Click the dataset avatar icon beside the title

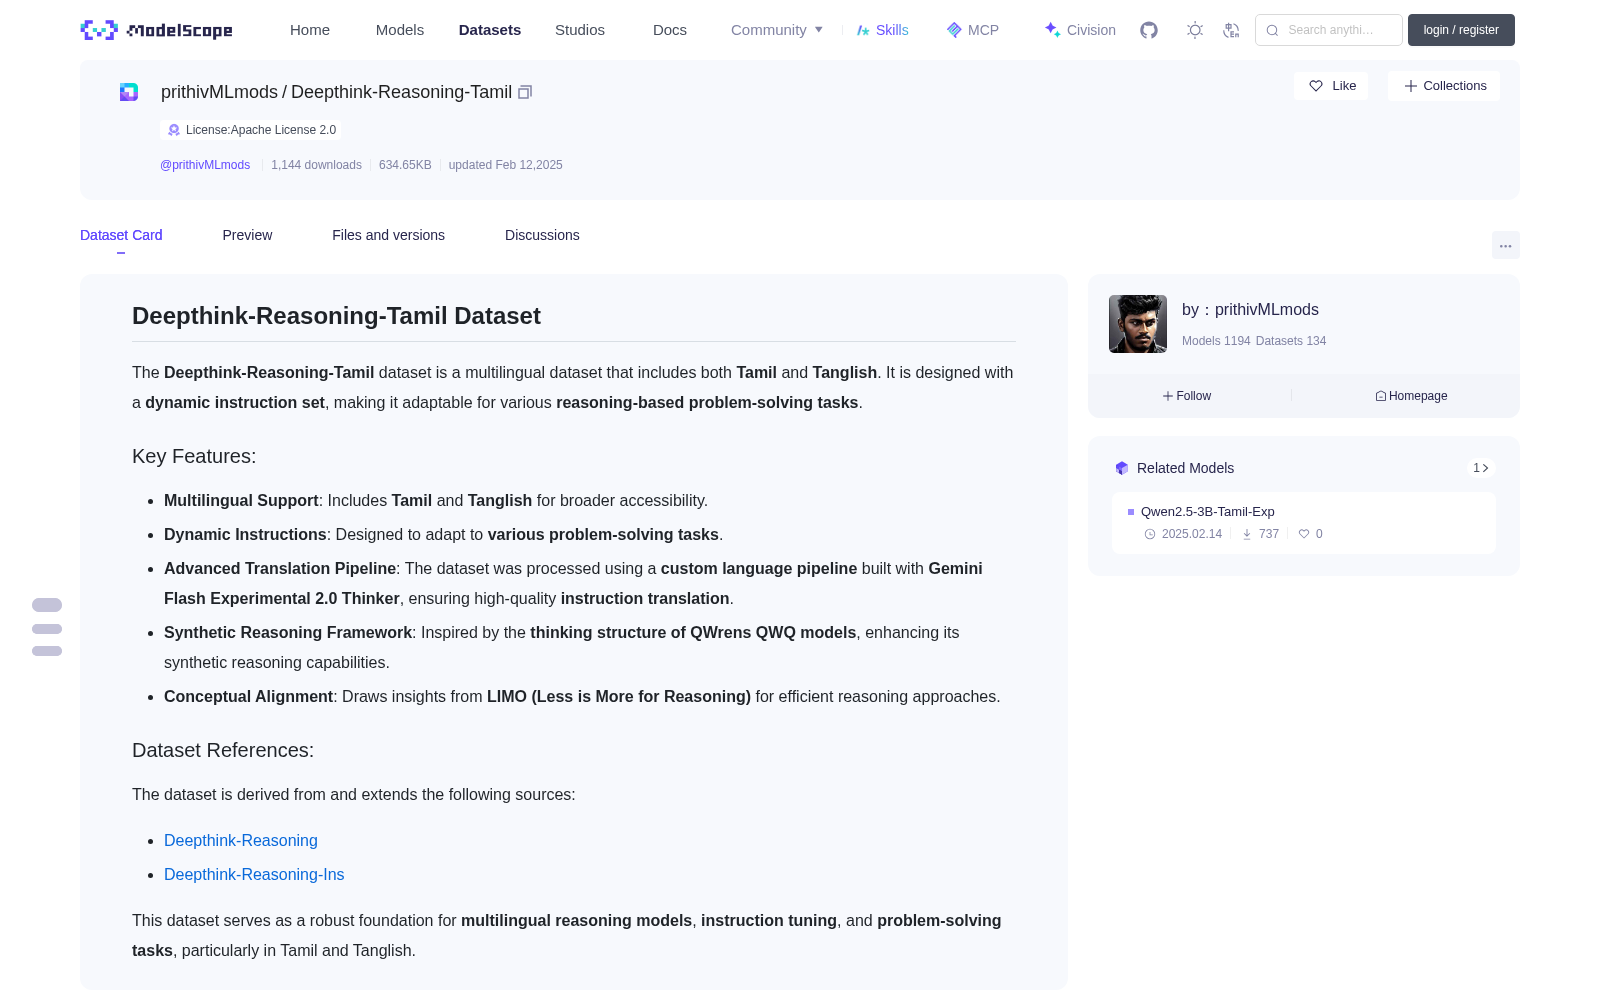(x=129, y=92)
